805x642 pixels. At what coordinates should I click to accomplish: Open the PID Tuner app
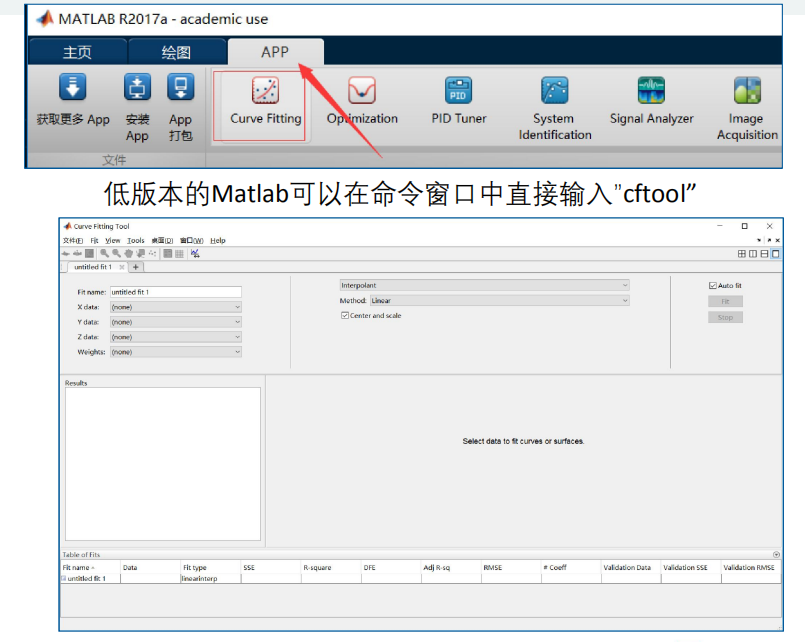pos(458,101)
